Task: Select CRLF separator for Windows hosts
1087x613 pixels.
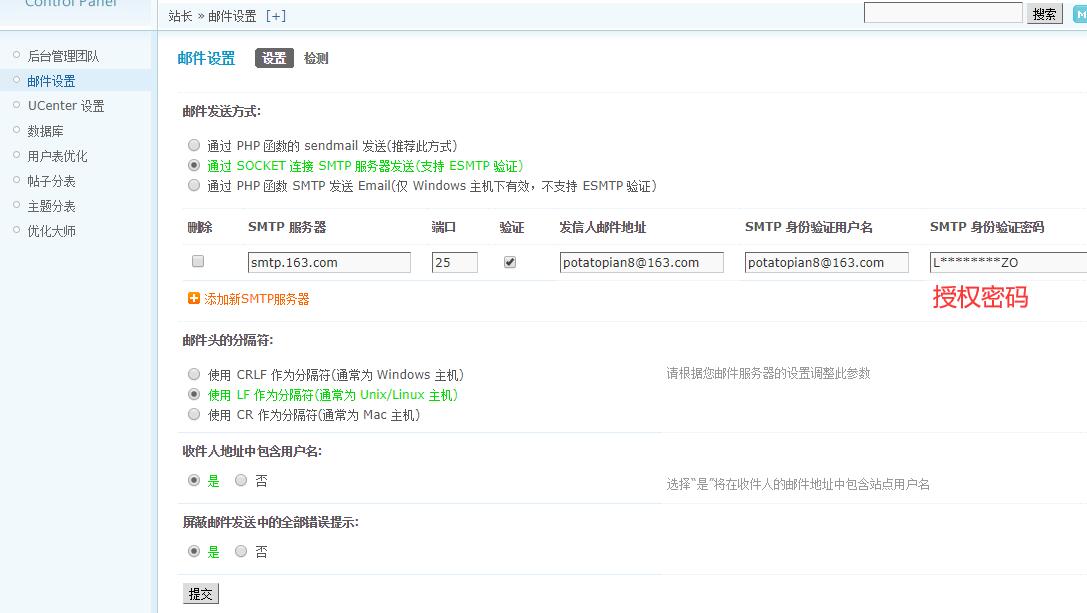Action: point(194,374)
